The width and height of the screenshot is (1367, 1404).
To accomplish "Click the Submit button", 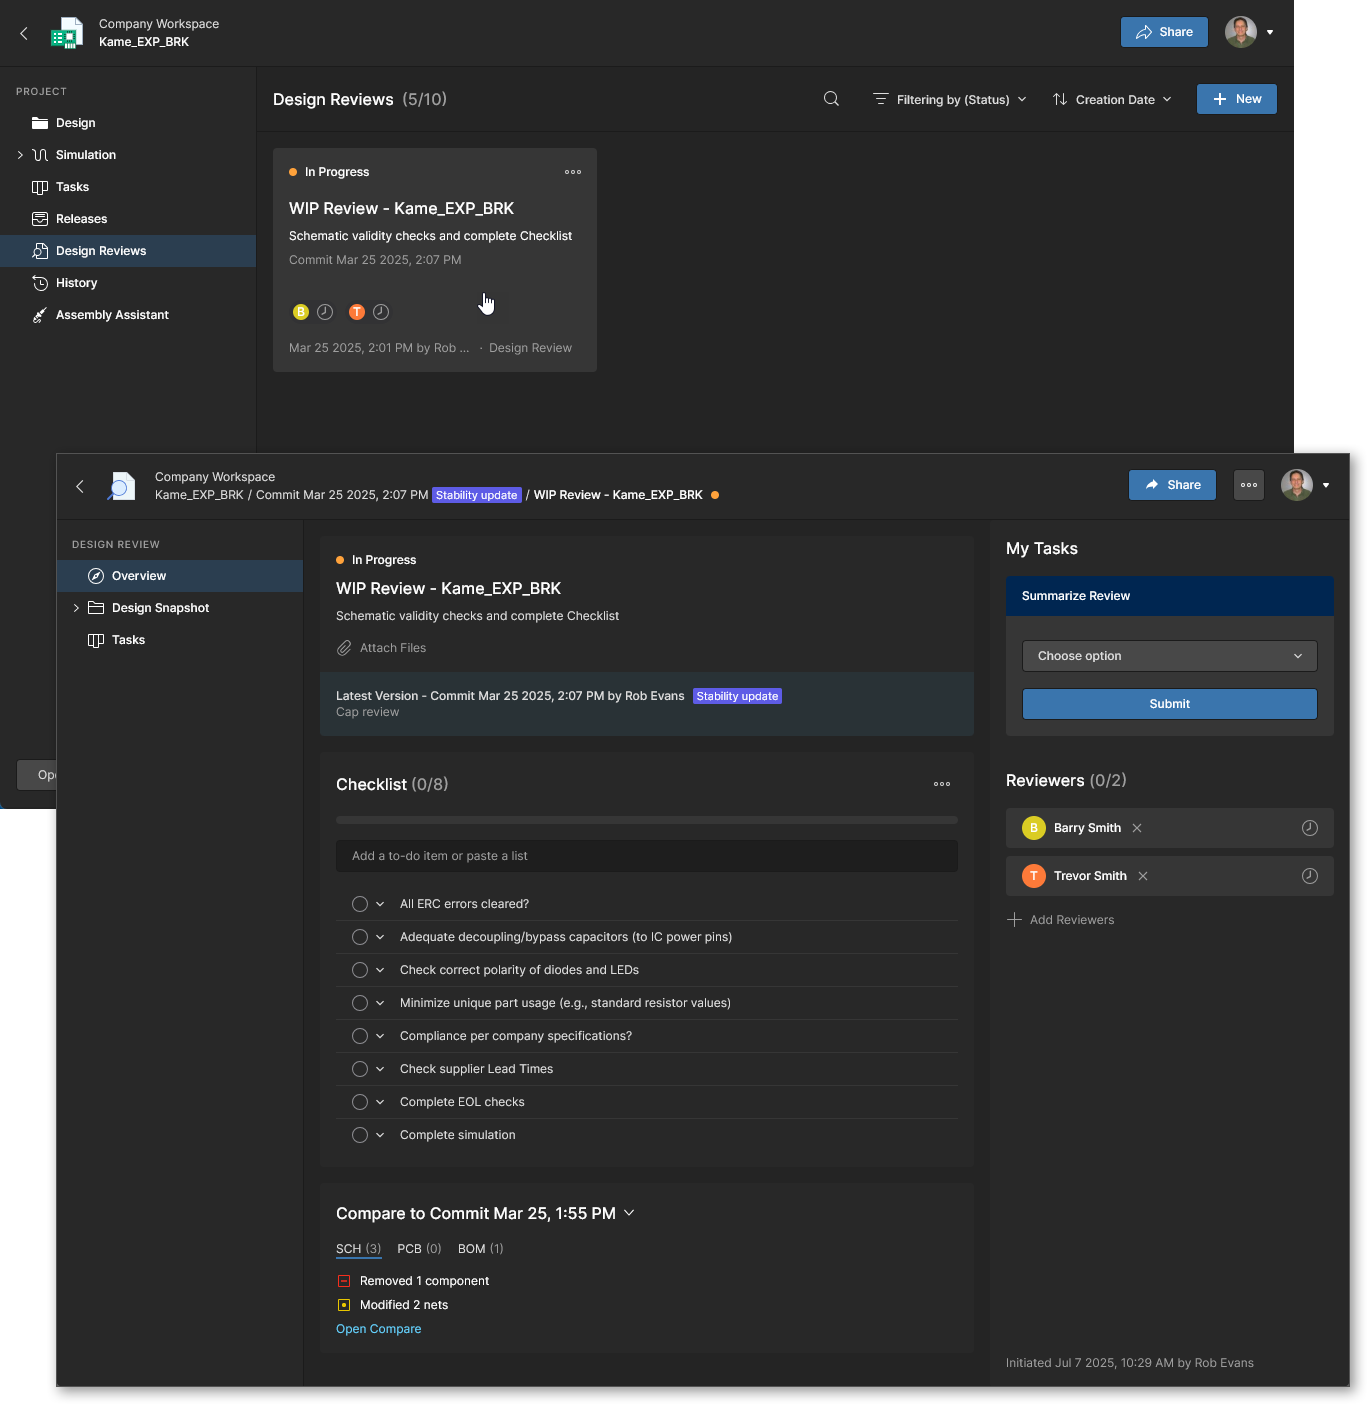I will tap(1169, 704).
